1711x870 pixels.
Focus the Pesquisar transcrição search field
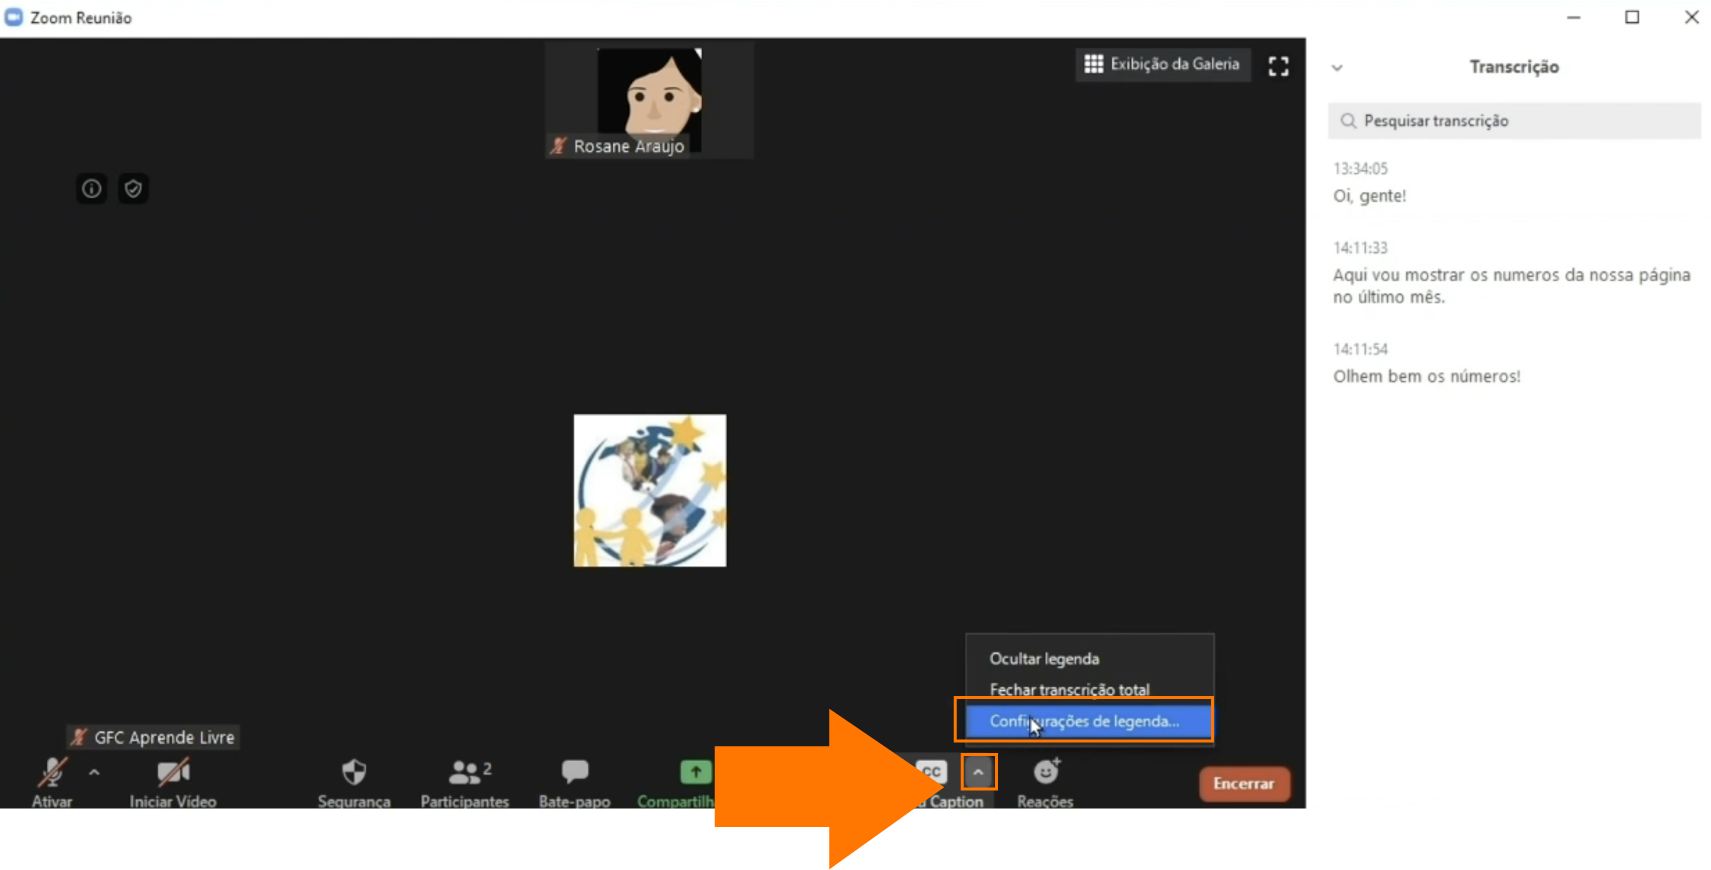tap(1514, 121)
